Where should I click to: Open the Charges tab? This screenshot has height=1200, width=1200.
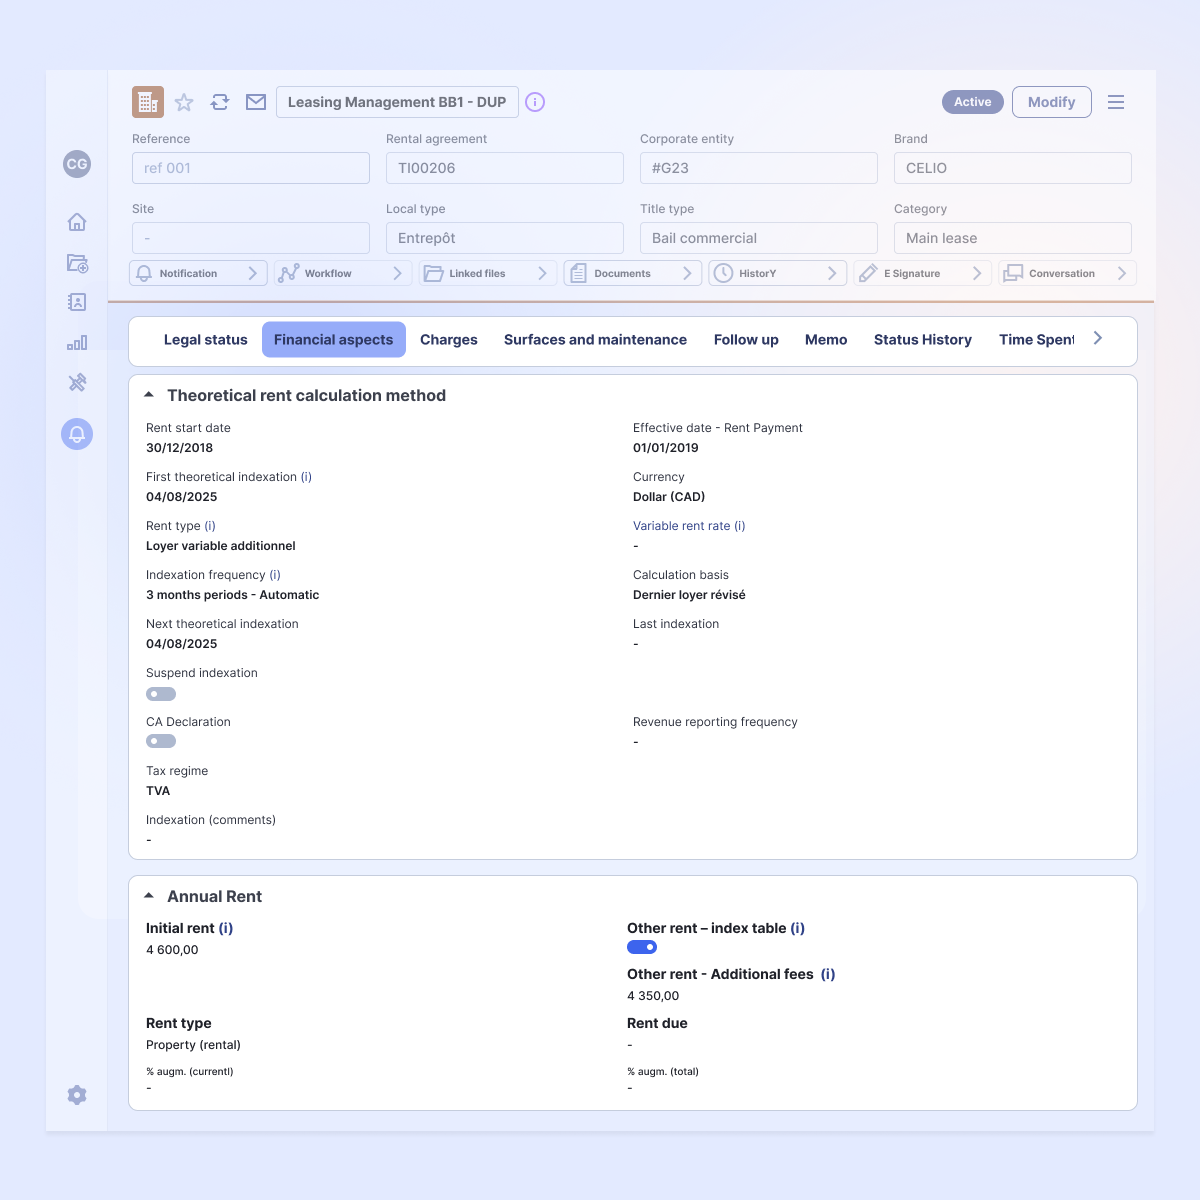(449, 340)
